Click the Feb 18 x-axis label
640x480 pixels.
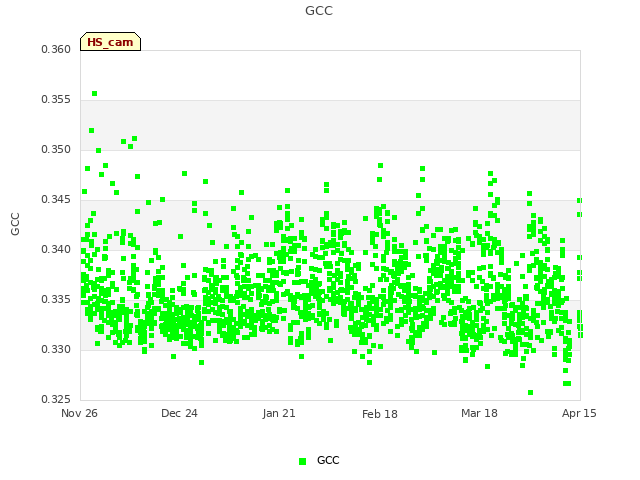click(x=380, y=414)
